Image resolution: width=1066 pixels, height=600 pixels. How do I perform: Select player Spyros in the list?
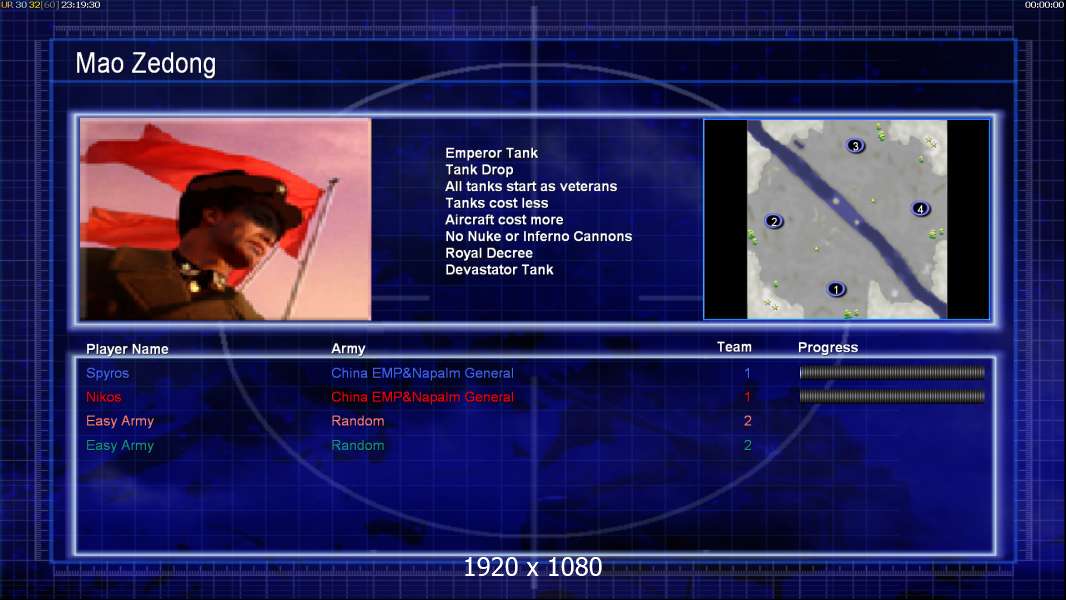[107, 373]
